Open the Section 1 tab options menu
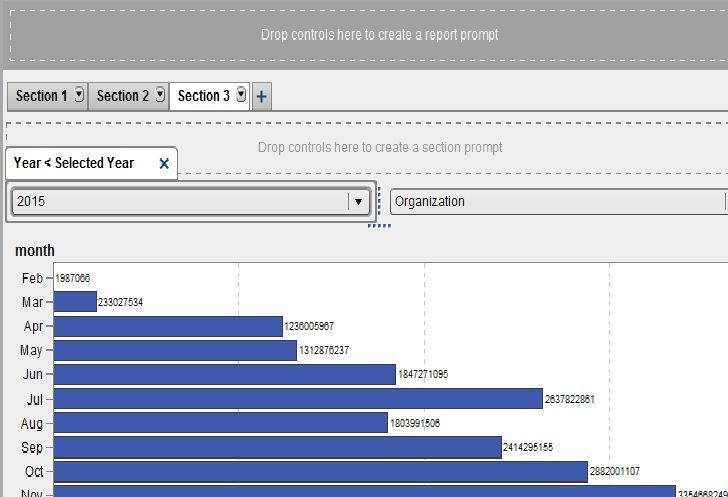The width and height of the screenshot is (728, 497). tap(79, 95)
